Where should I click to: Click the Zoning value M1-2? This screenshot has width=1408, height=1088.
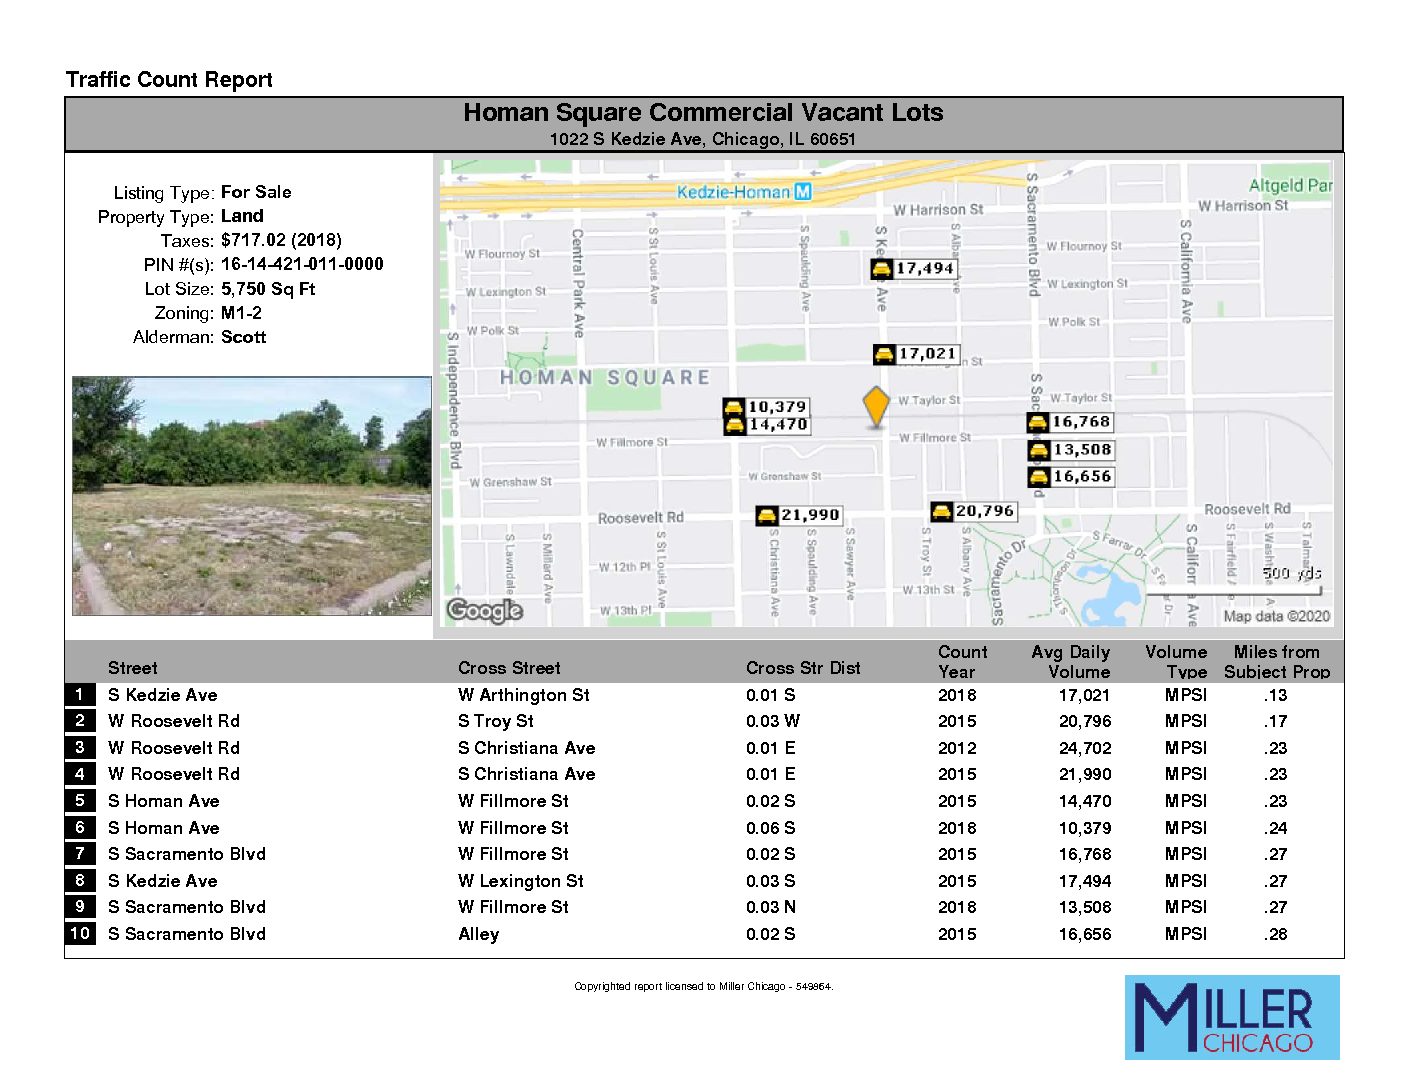coord(241,313)
